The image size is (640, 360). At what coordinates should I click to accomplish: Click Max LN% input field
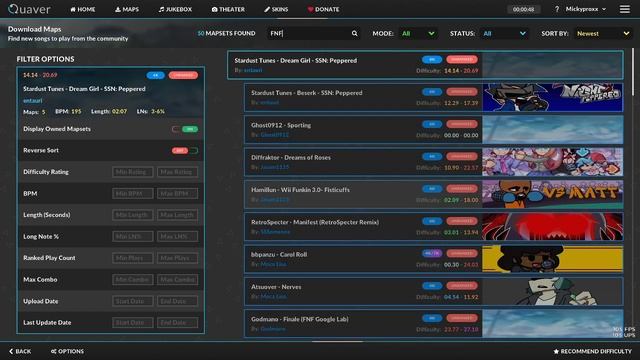coord(178,236)
